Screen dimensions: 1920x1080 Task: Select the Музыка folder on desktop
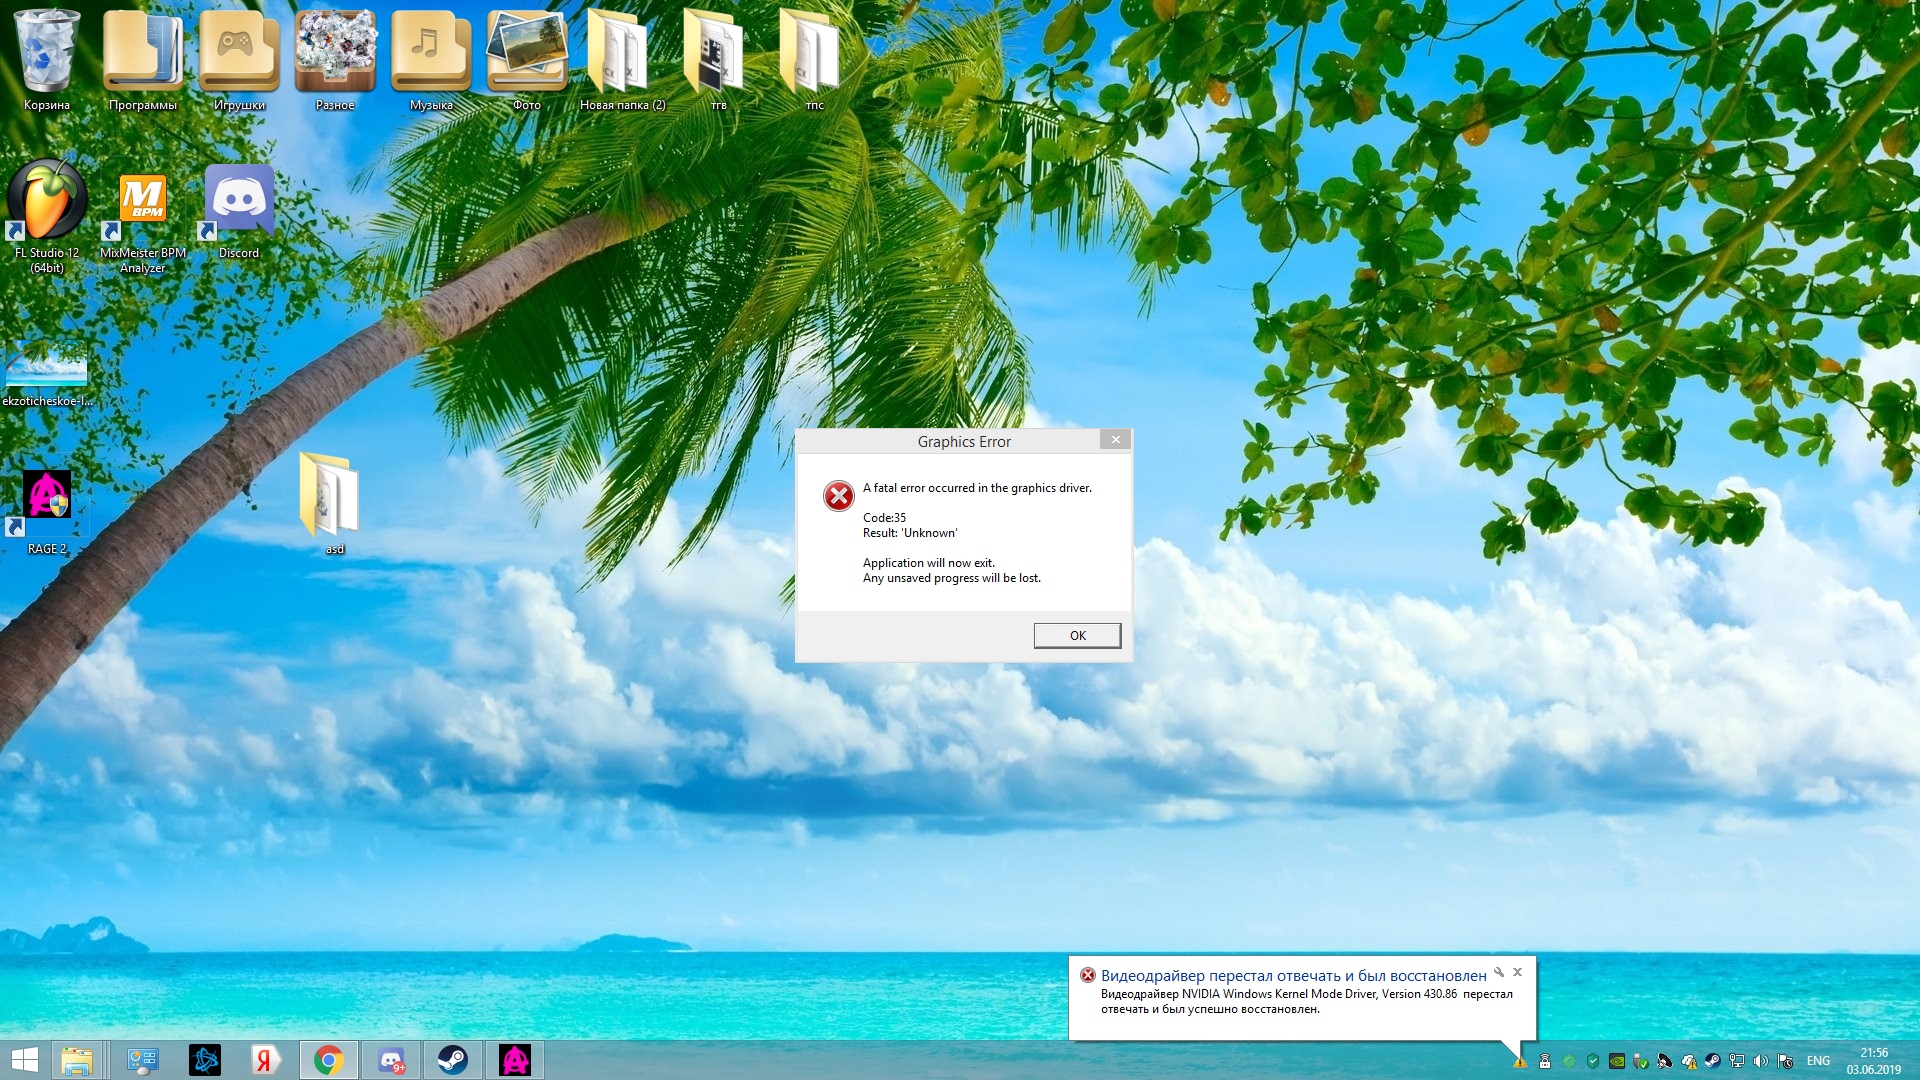pyautogui.click(x=431, y=55)
